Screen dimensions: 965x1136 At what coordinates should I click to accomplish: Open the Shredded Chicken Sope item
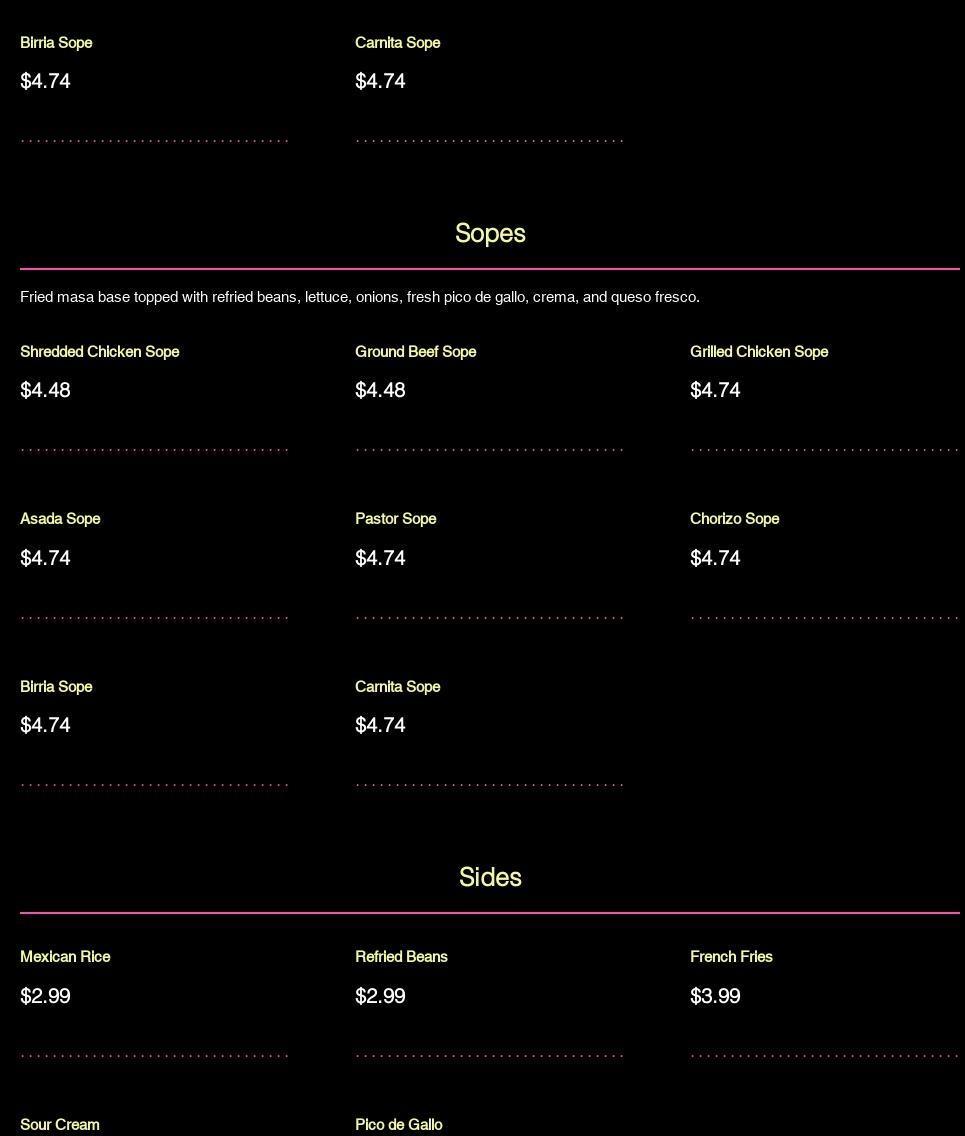(100, 352)
